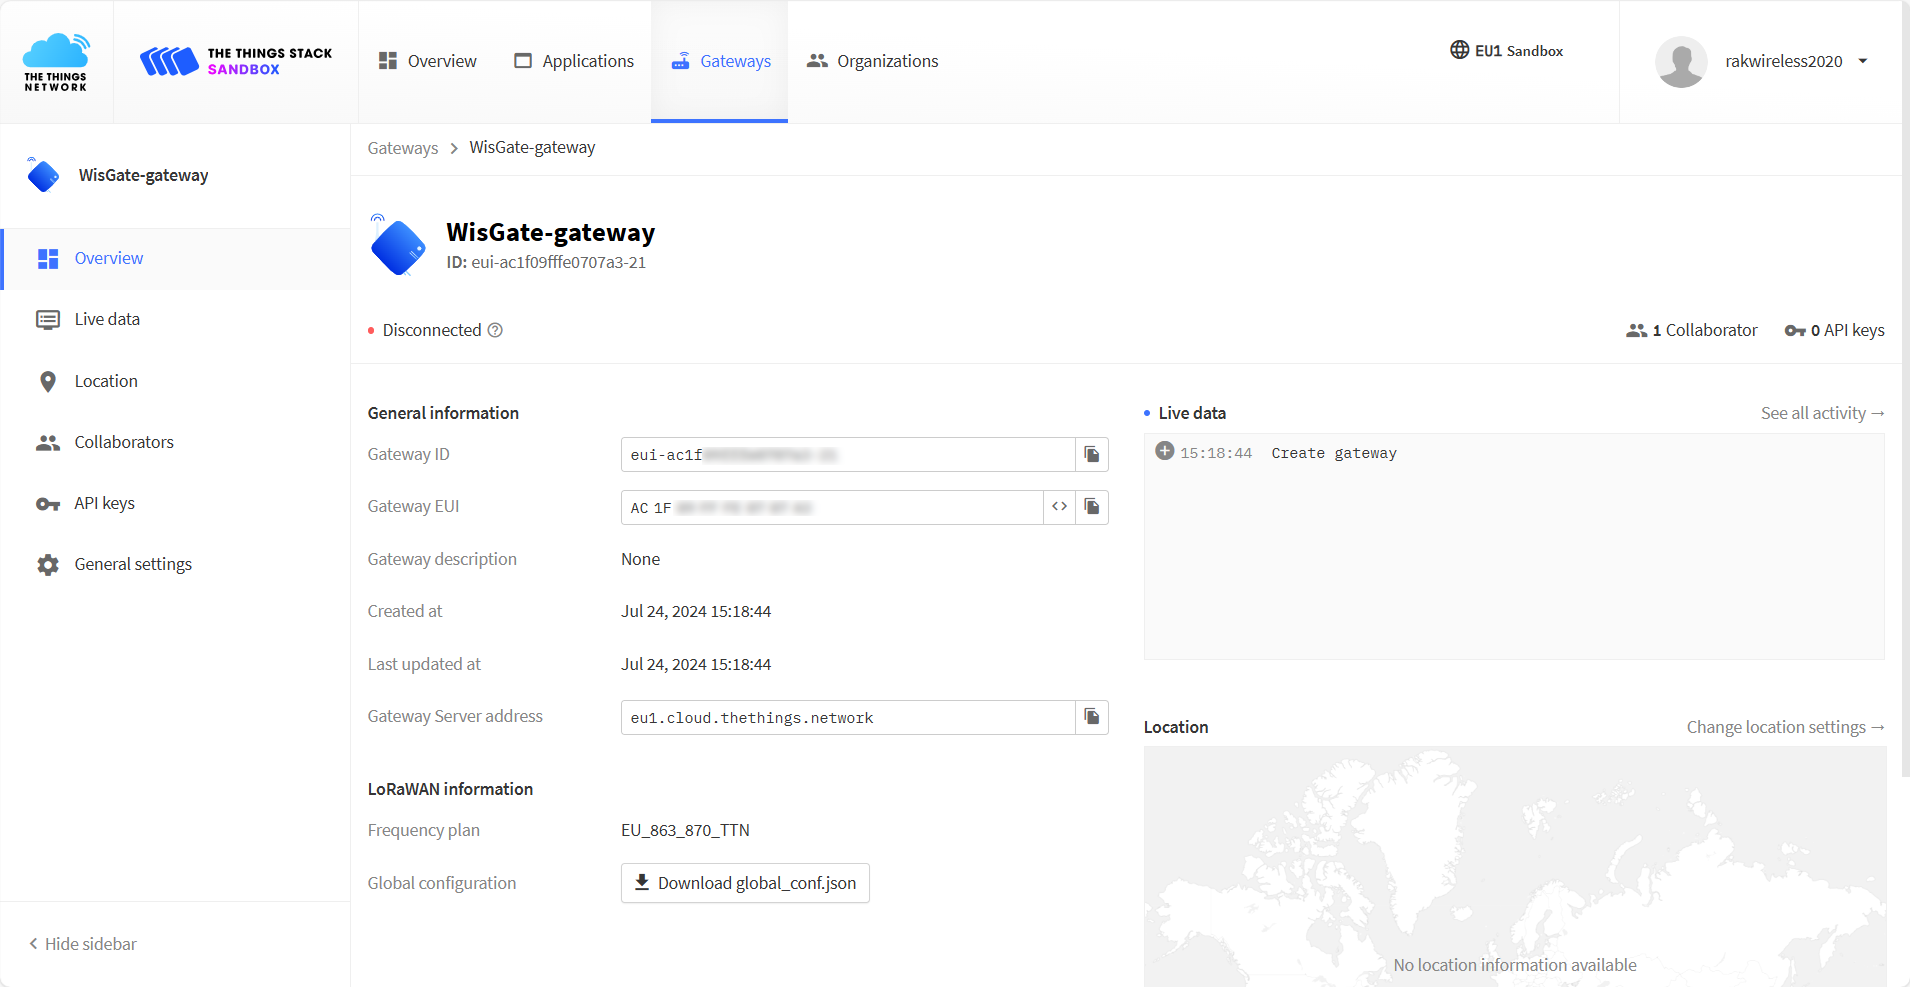Image resolution: width=1910 pixels, height=987 pixels.
Task: Click Change location settings link
Action: click(x=1785, y=727)
